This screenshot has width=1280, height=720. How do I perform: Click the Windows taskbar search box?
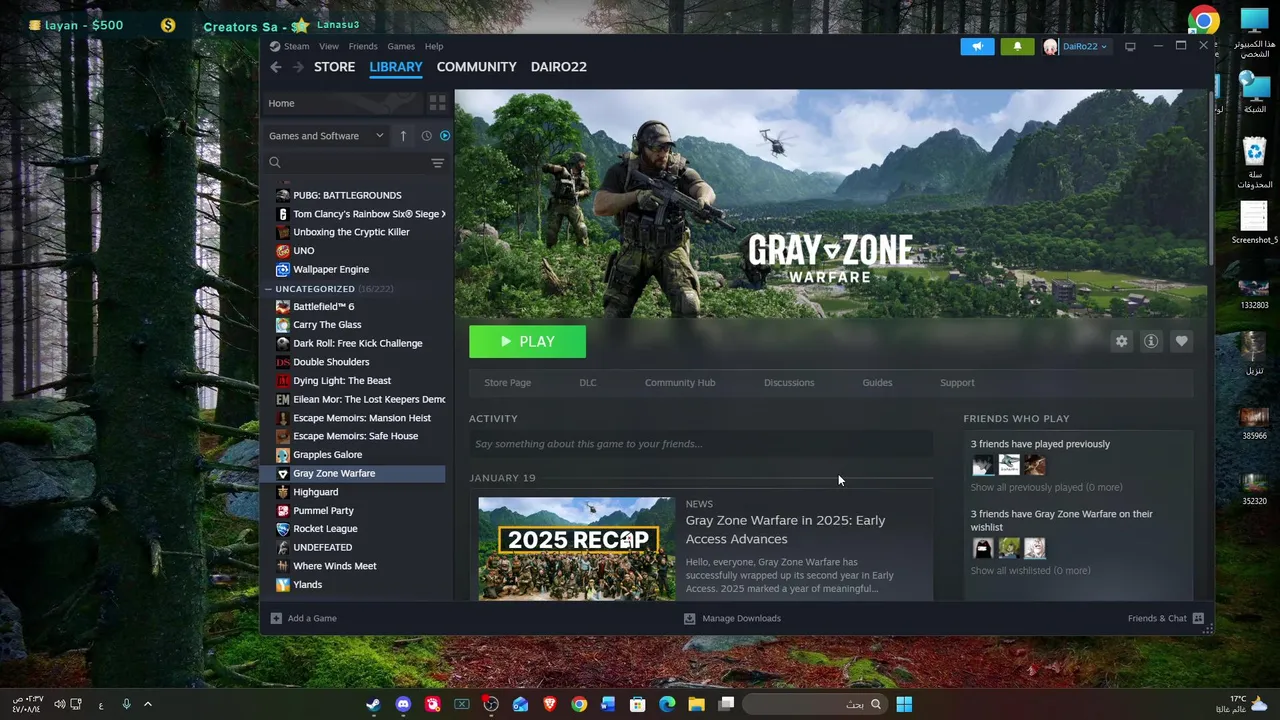click(x=815, y=704)
